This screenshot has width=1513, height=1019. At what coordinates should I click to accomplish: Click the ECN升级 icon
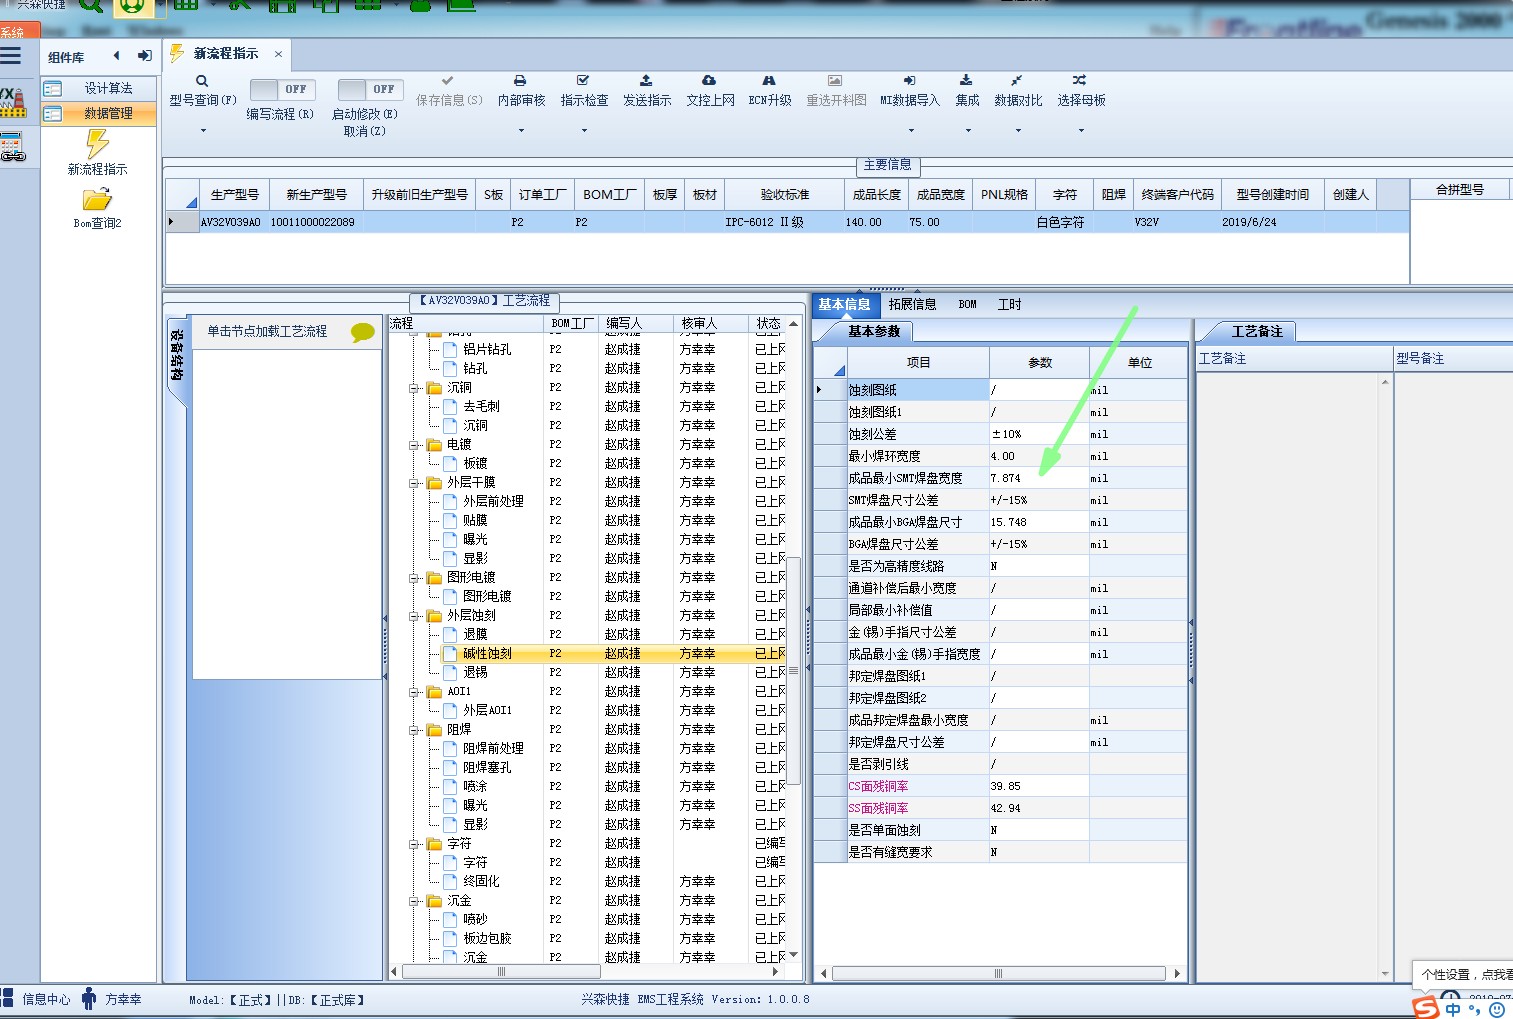click(769, 80)
